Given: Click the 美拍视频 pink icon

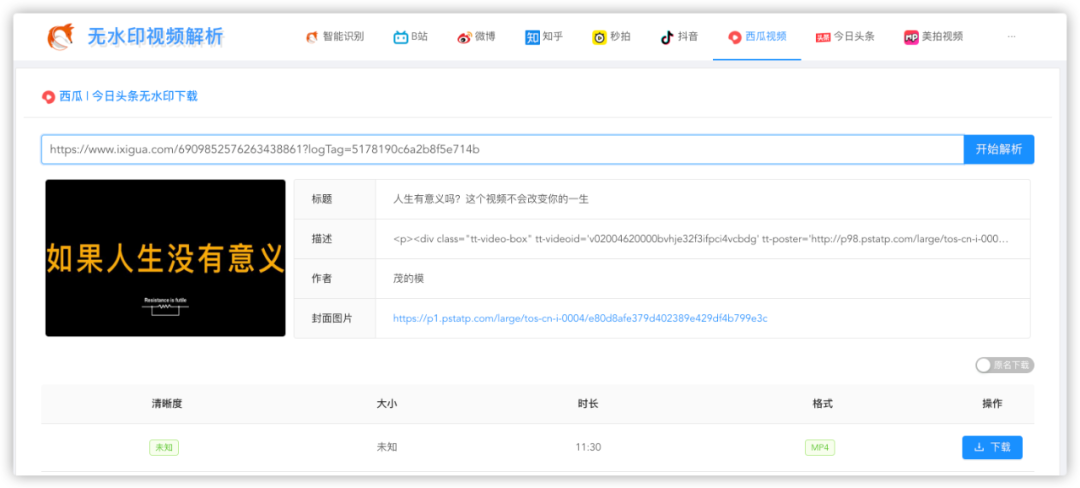Looking at the screenshot, I should [911, 37].
